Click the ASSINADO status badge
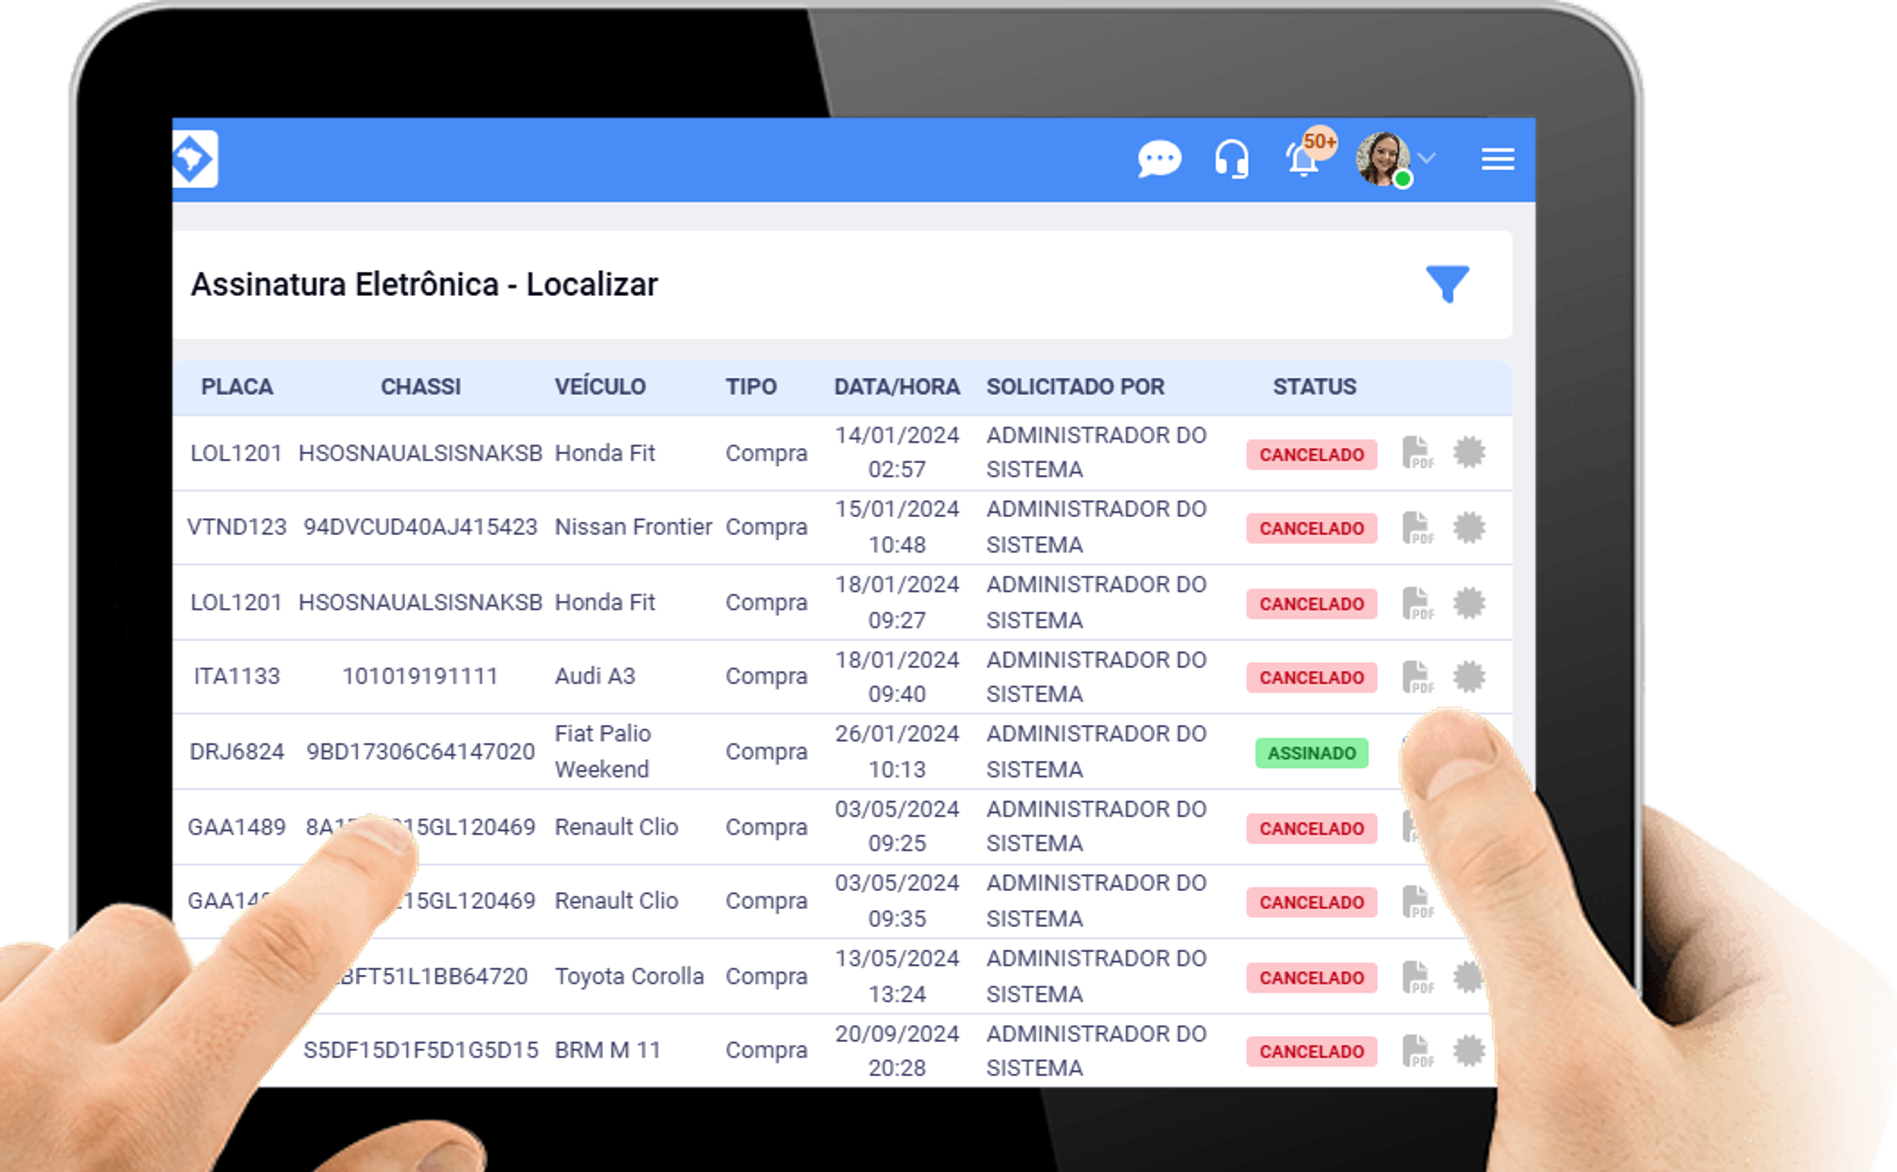This screenshot has width=1897, height=1172. tap(1311, 753)
